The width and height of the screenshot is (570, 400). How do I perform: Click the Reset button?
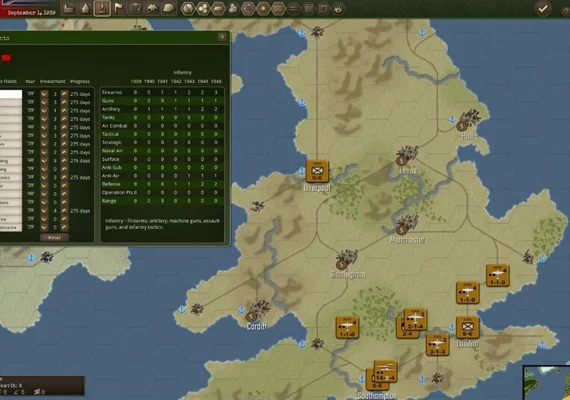click(54, 237)
